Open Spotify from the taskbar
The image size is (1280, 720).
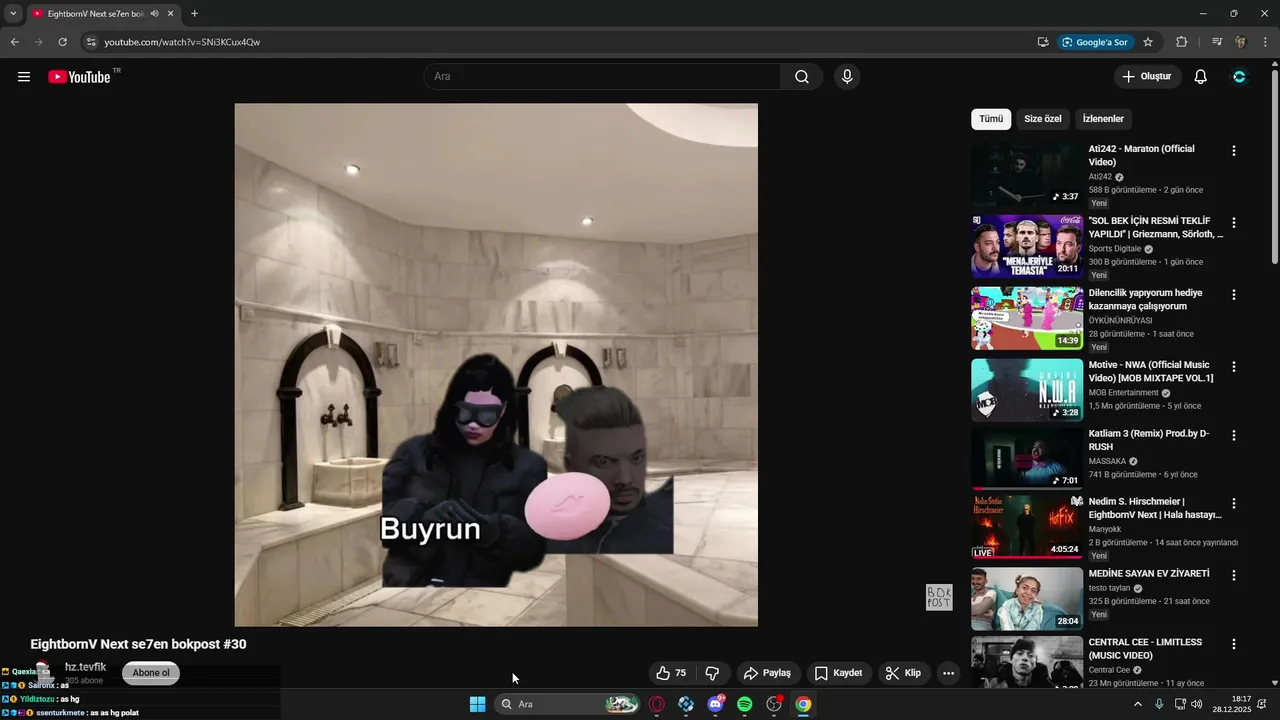(x=744, y=704)
